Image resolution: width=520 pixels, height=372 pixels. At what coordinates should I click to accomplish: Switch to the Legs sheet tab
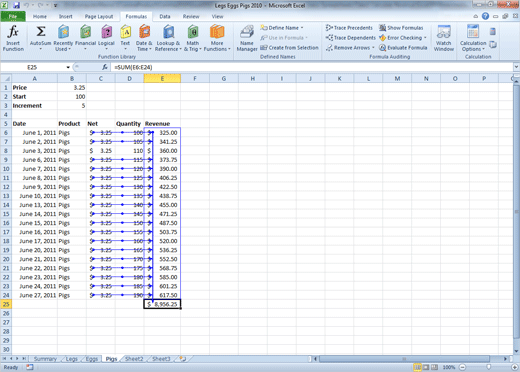click(71, 359)
